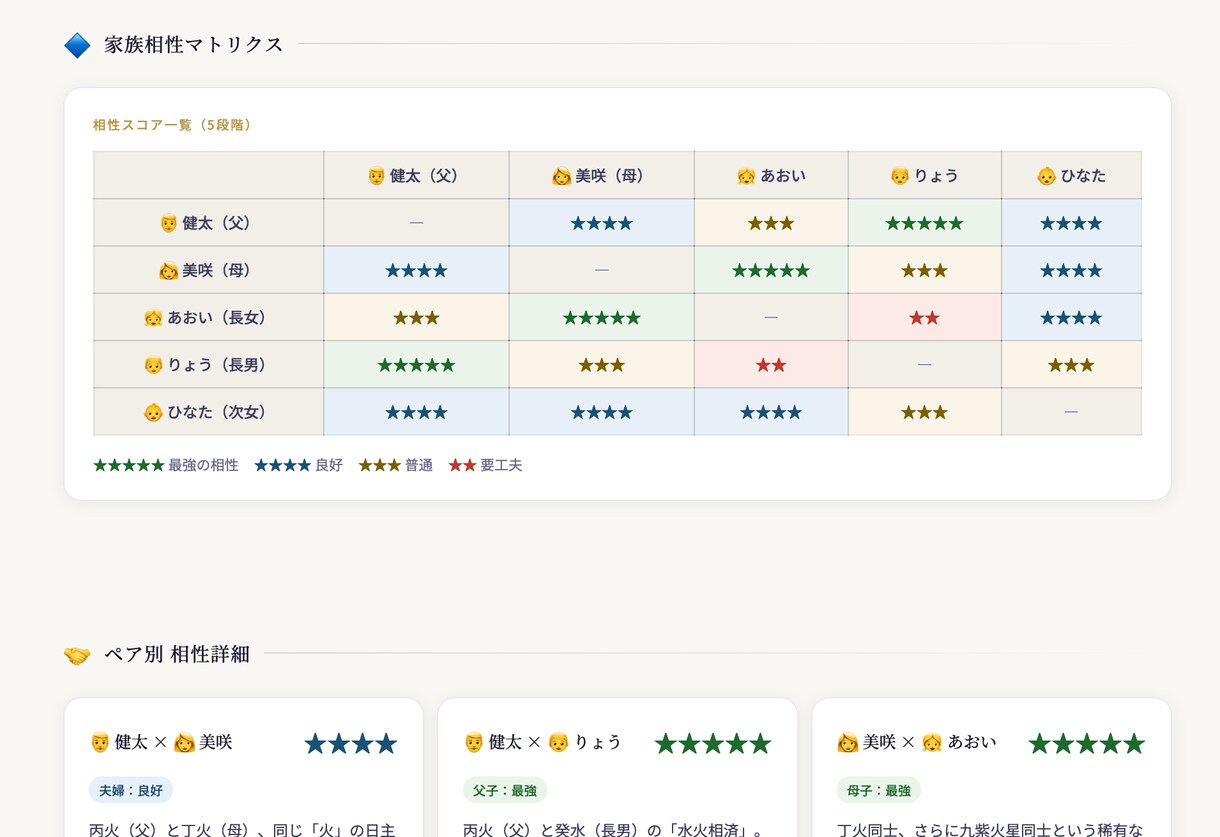1220x837 pixels.
Task: Click the りょう row, あおい column two-star cell
Action: tap(771, 365)
